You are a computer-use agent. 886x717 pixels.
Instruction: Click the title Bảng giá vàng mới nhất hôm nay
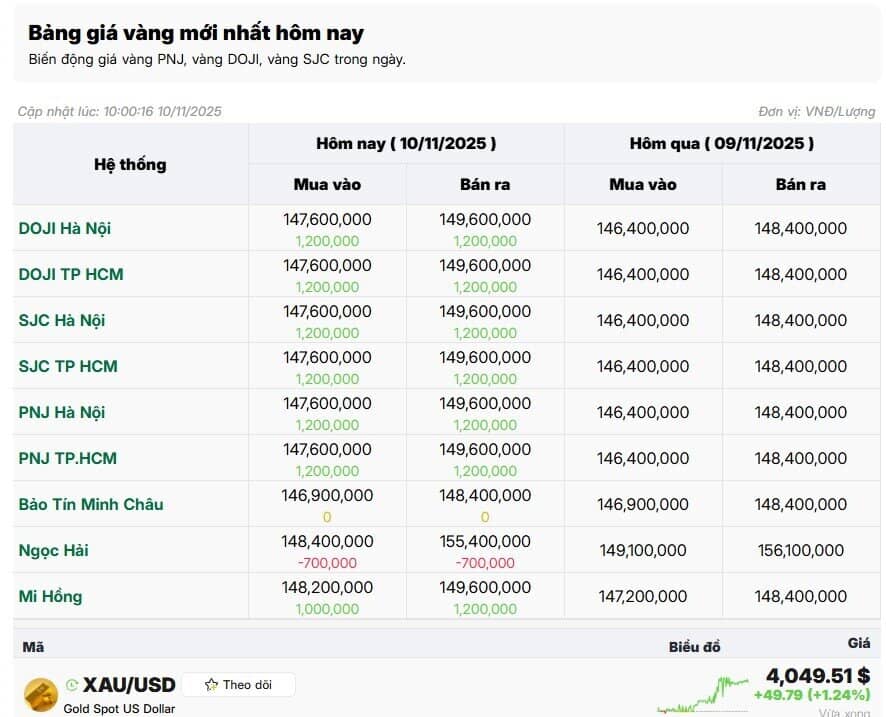coord(196,33)
